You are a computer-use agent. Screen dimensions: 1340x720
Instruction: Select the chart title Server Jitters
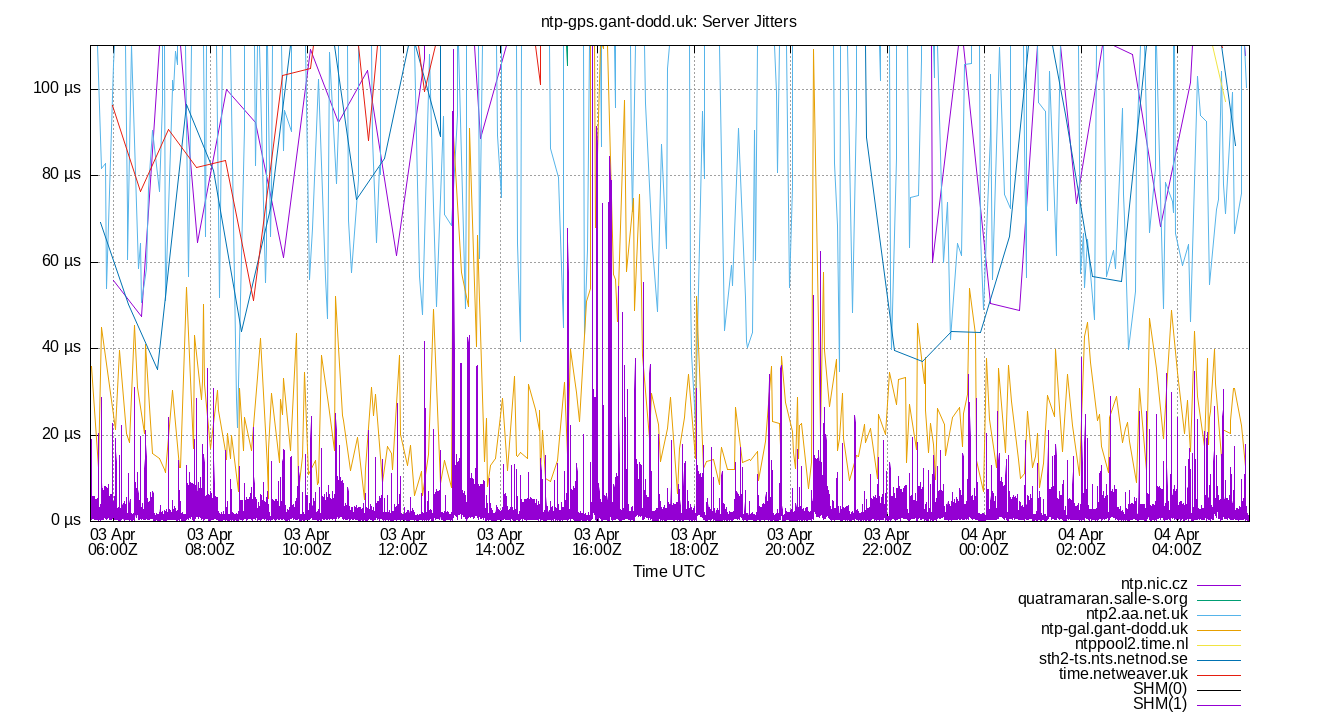point(668,21)
